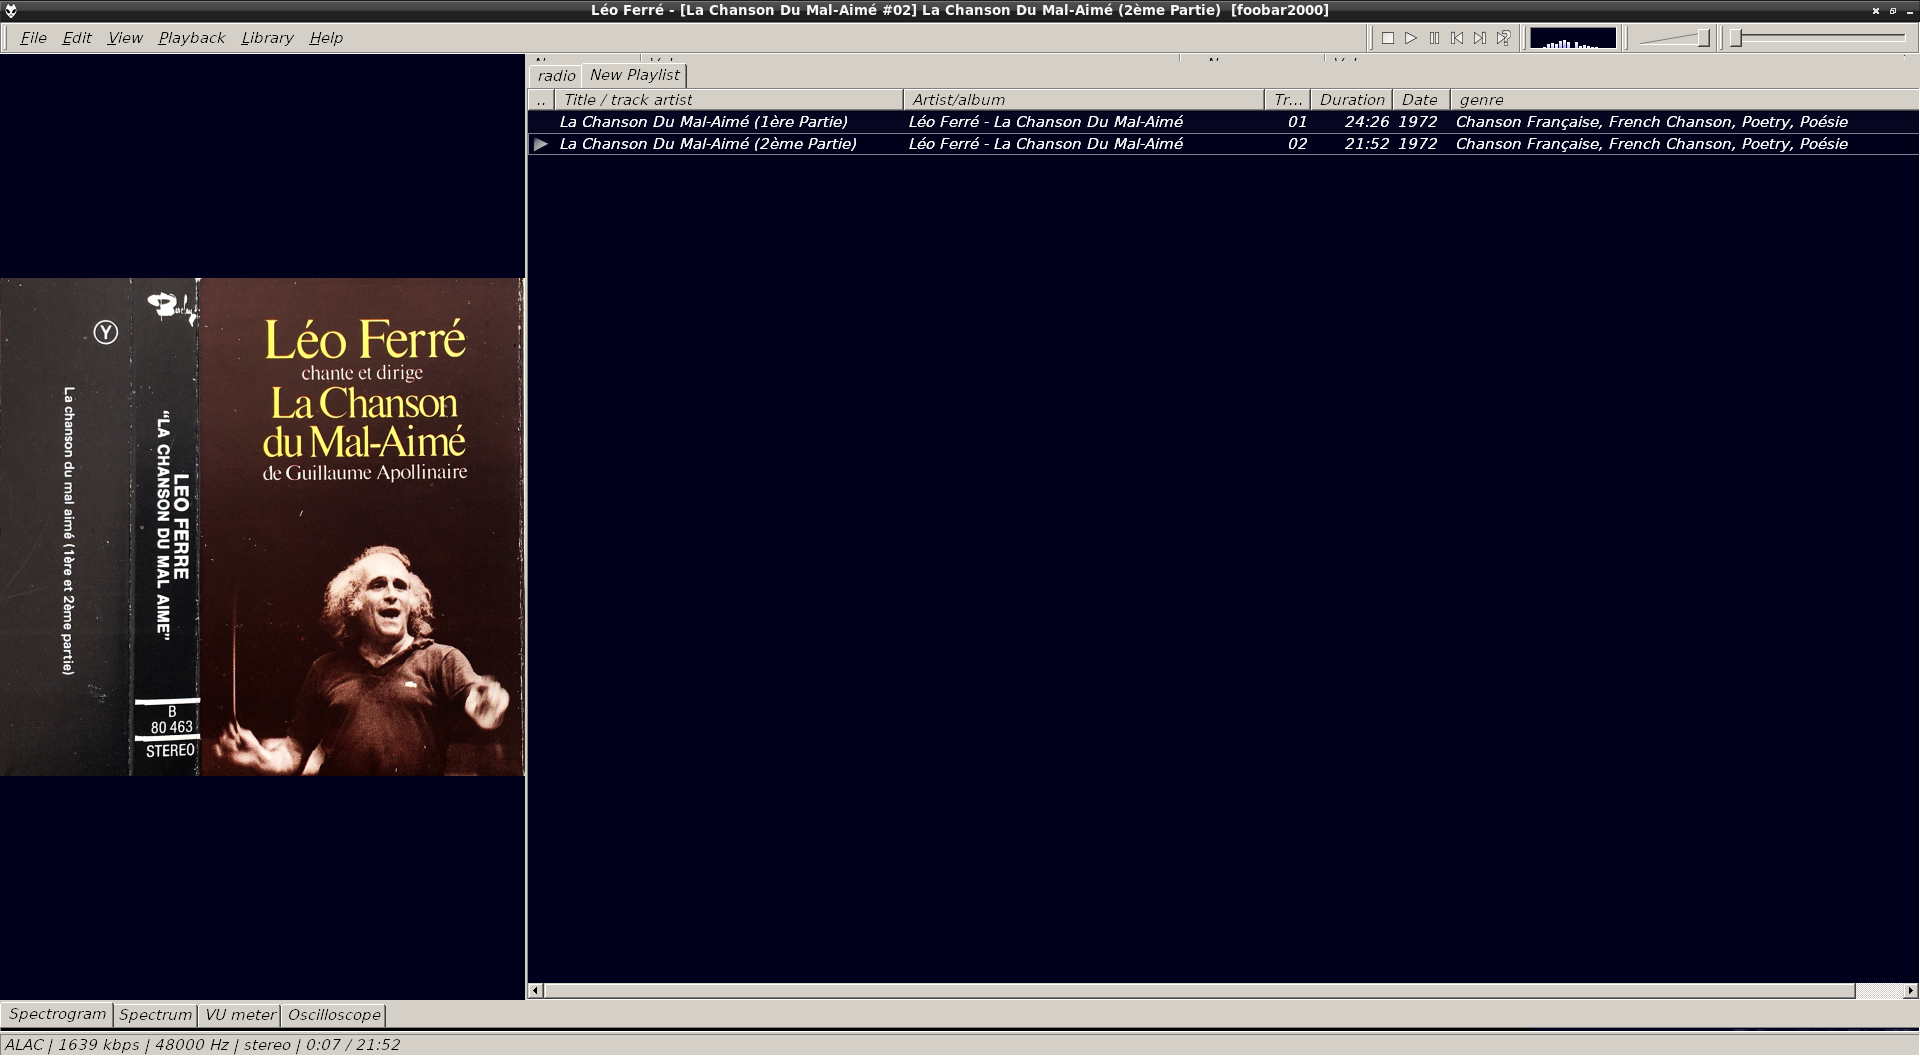Minimize the foobar2000 window
This screenshot has width=1920, height=1056.
point(1910,10)
